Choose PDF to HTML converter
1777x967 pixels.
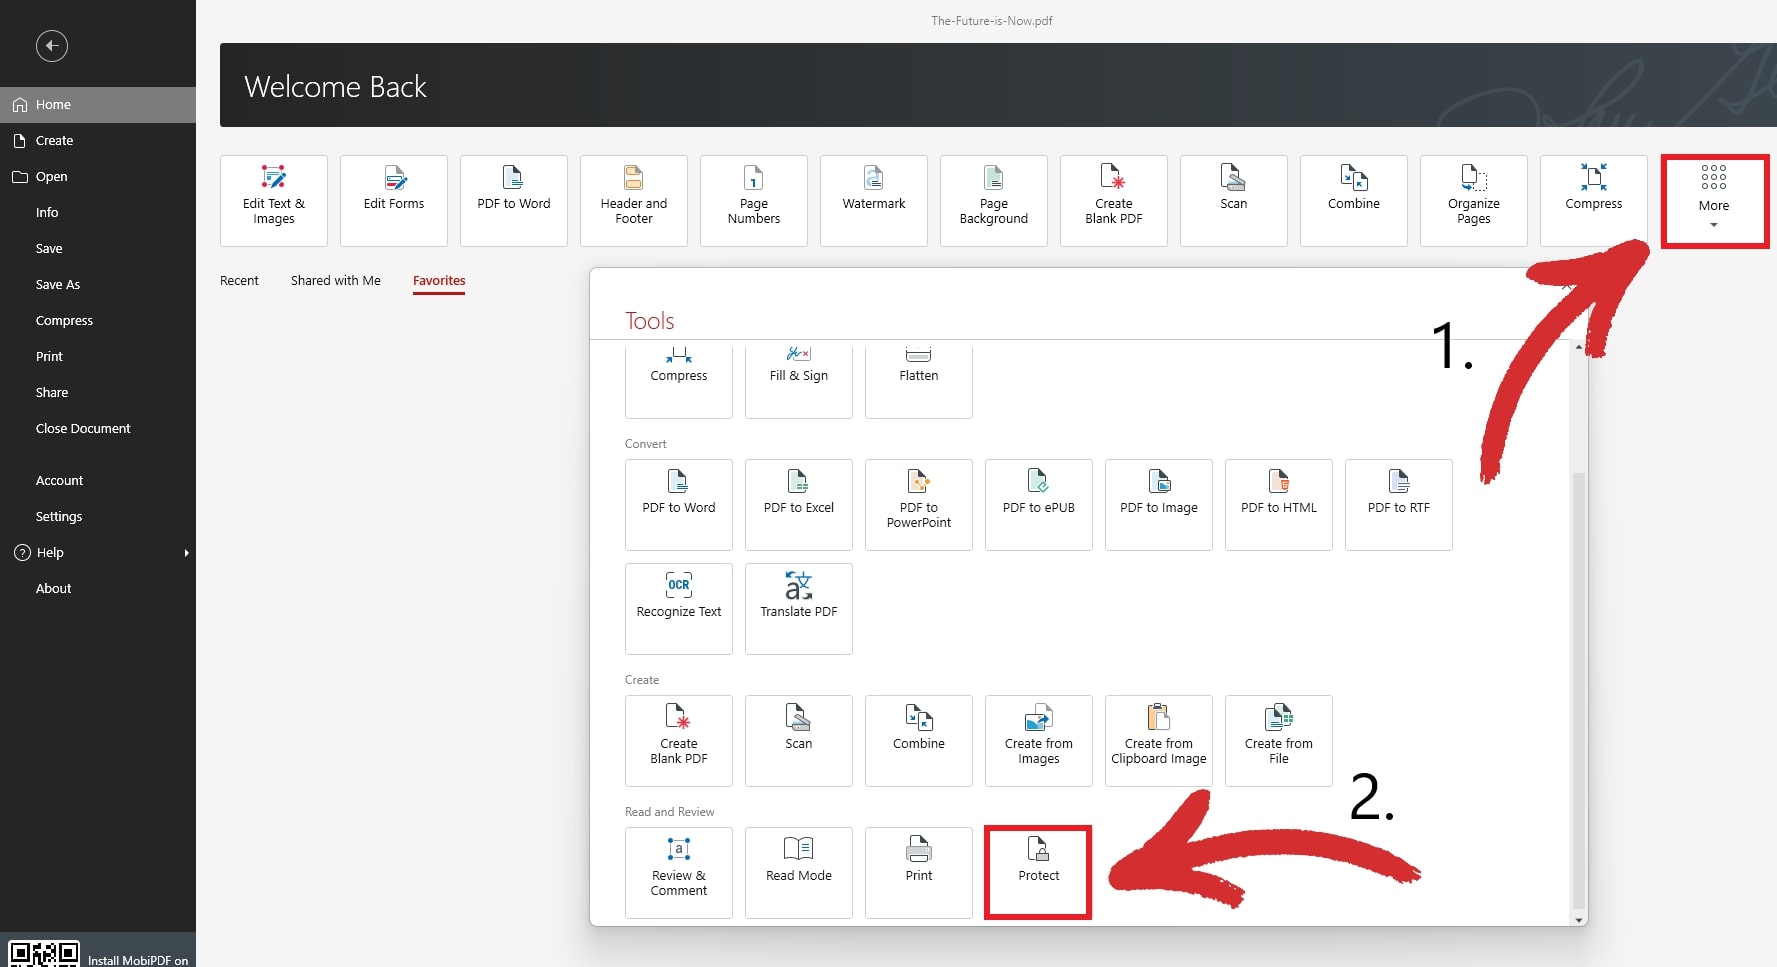1279,505
